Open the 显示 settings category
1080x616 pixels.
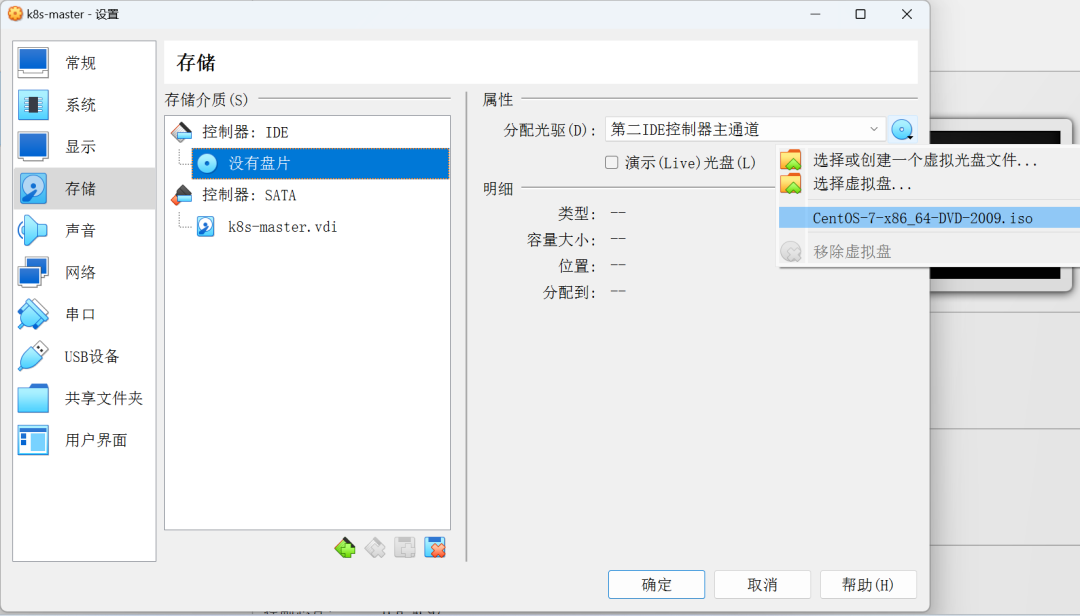point(84,147)
